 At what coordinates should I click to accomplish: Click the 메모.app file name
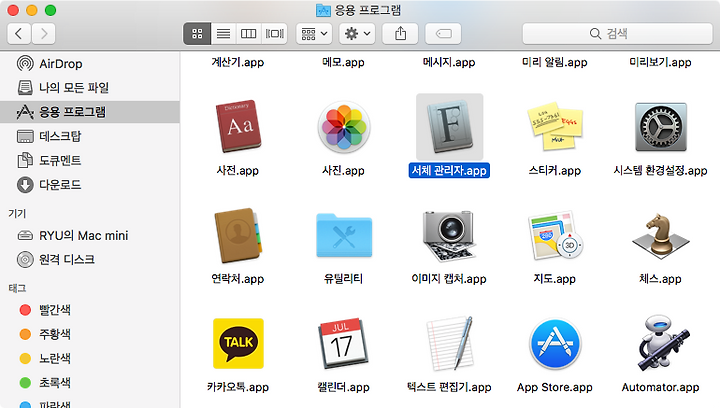coord(343,62)
